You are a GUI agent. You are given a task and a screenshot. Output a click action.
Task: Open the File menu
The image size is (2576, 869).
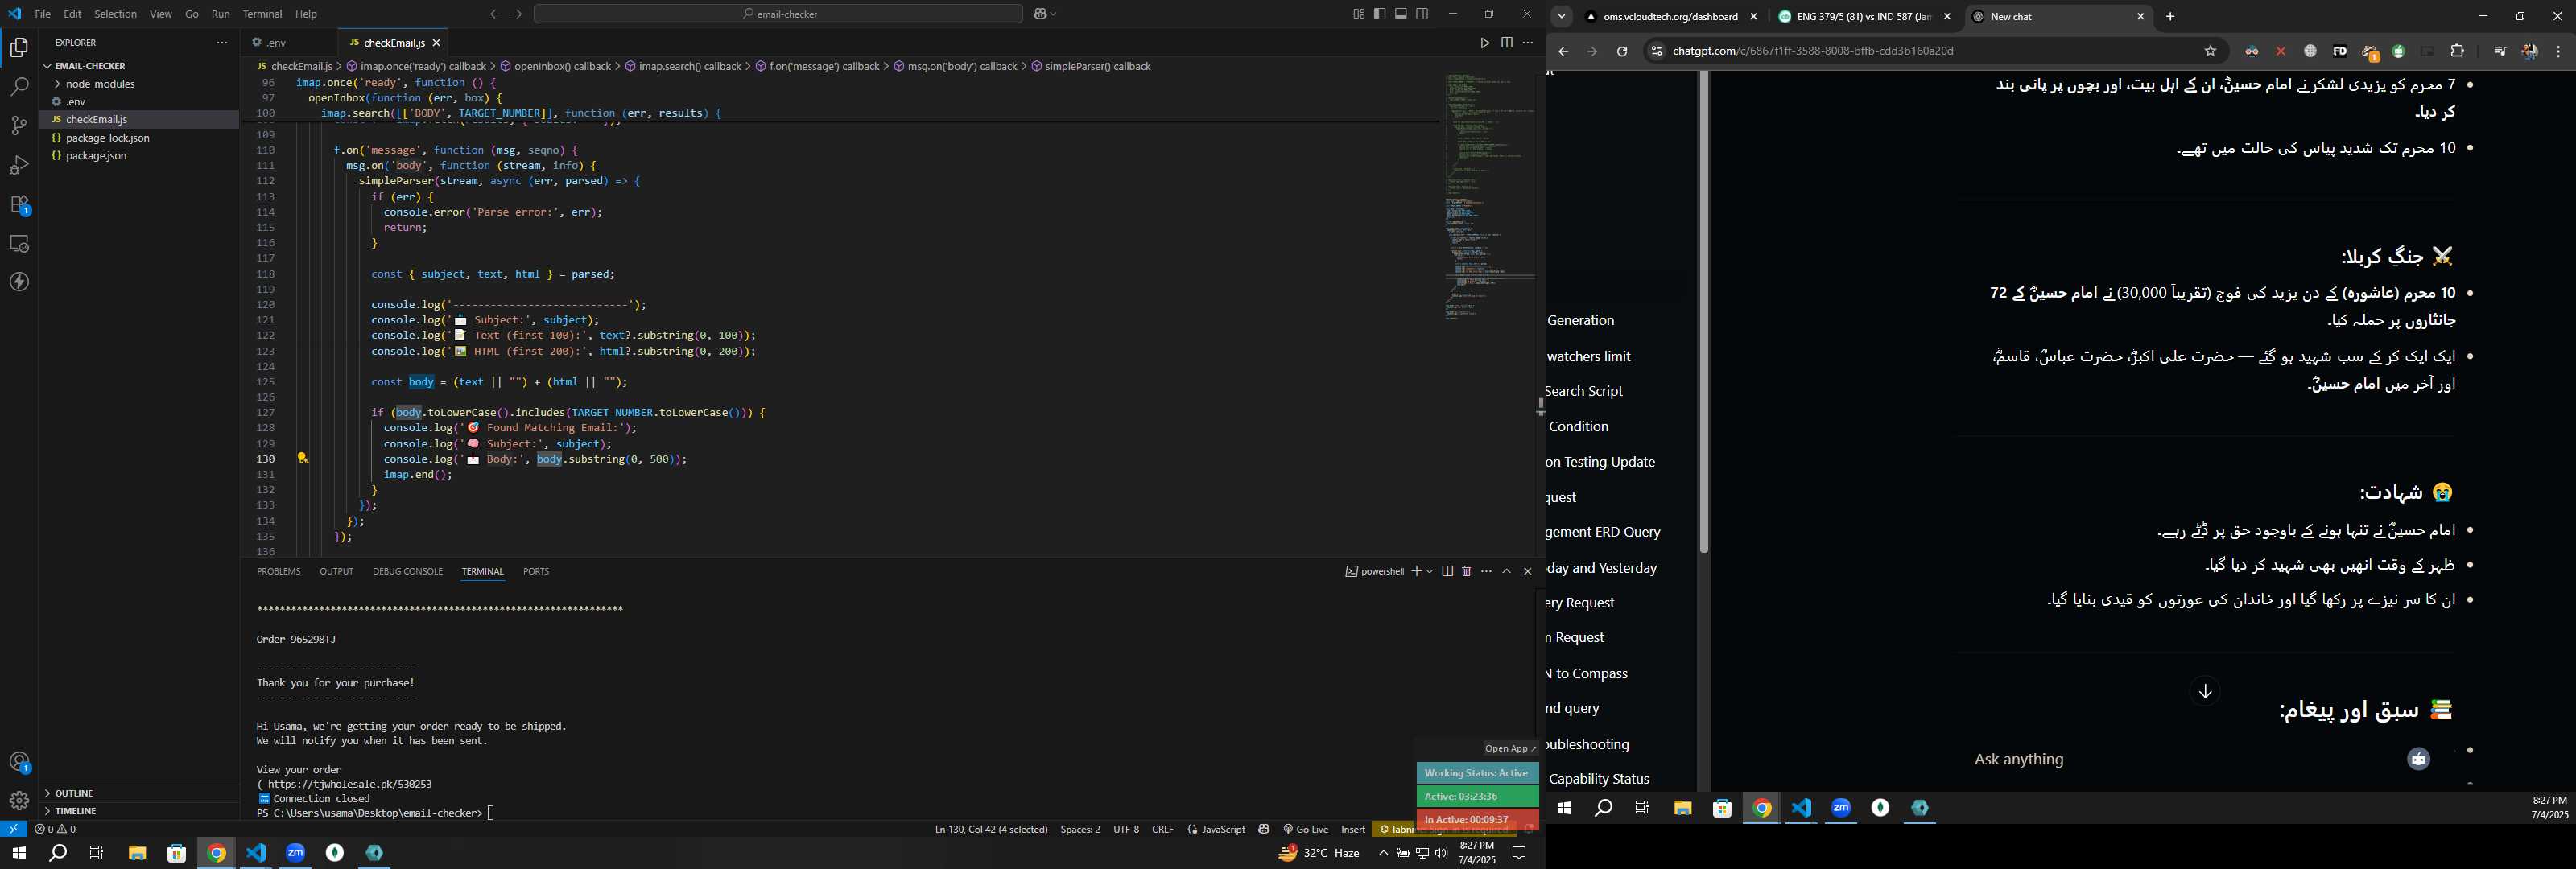pyautogui.click(x=42, y=14)
